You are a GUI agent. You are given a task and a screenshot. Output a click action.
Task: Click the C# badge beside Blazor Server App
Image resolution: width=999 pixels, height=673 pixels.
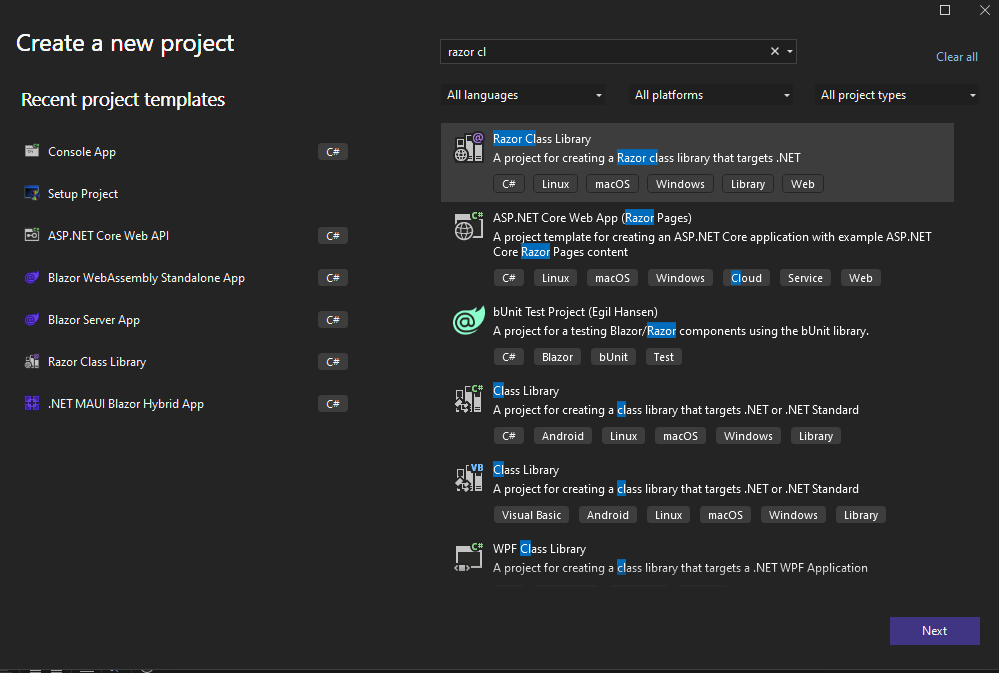pos(333,320)
